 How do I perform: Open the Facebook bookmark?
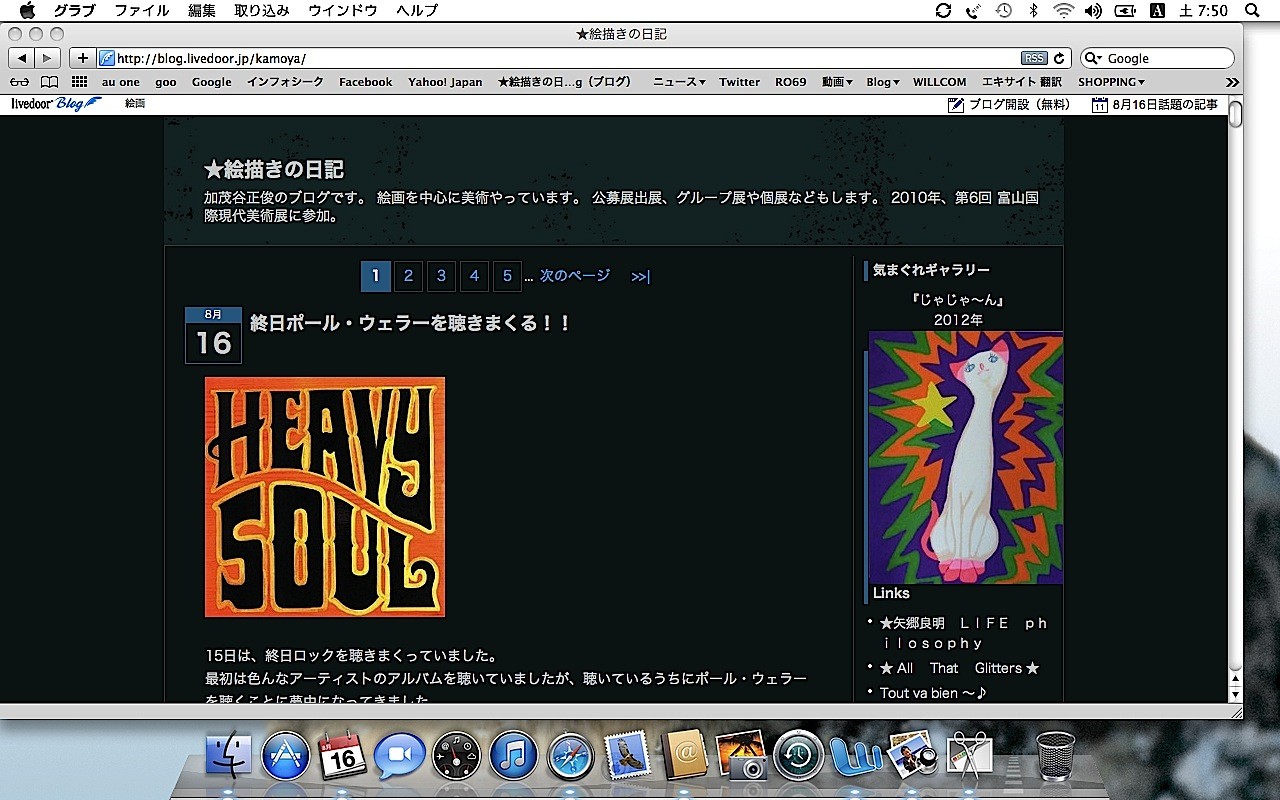tap(366, 82)
